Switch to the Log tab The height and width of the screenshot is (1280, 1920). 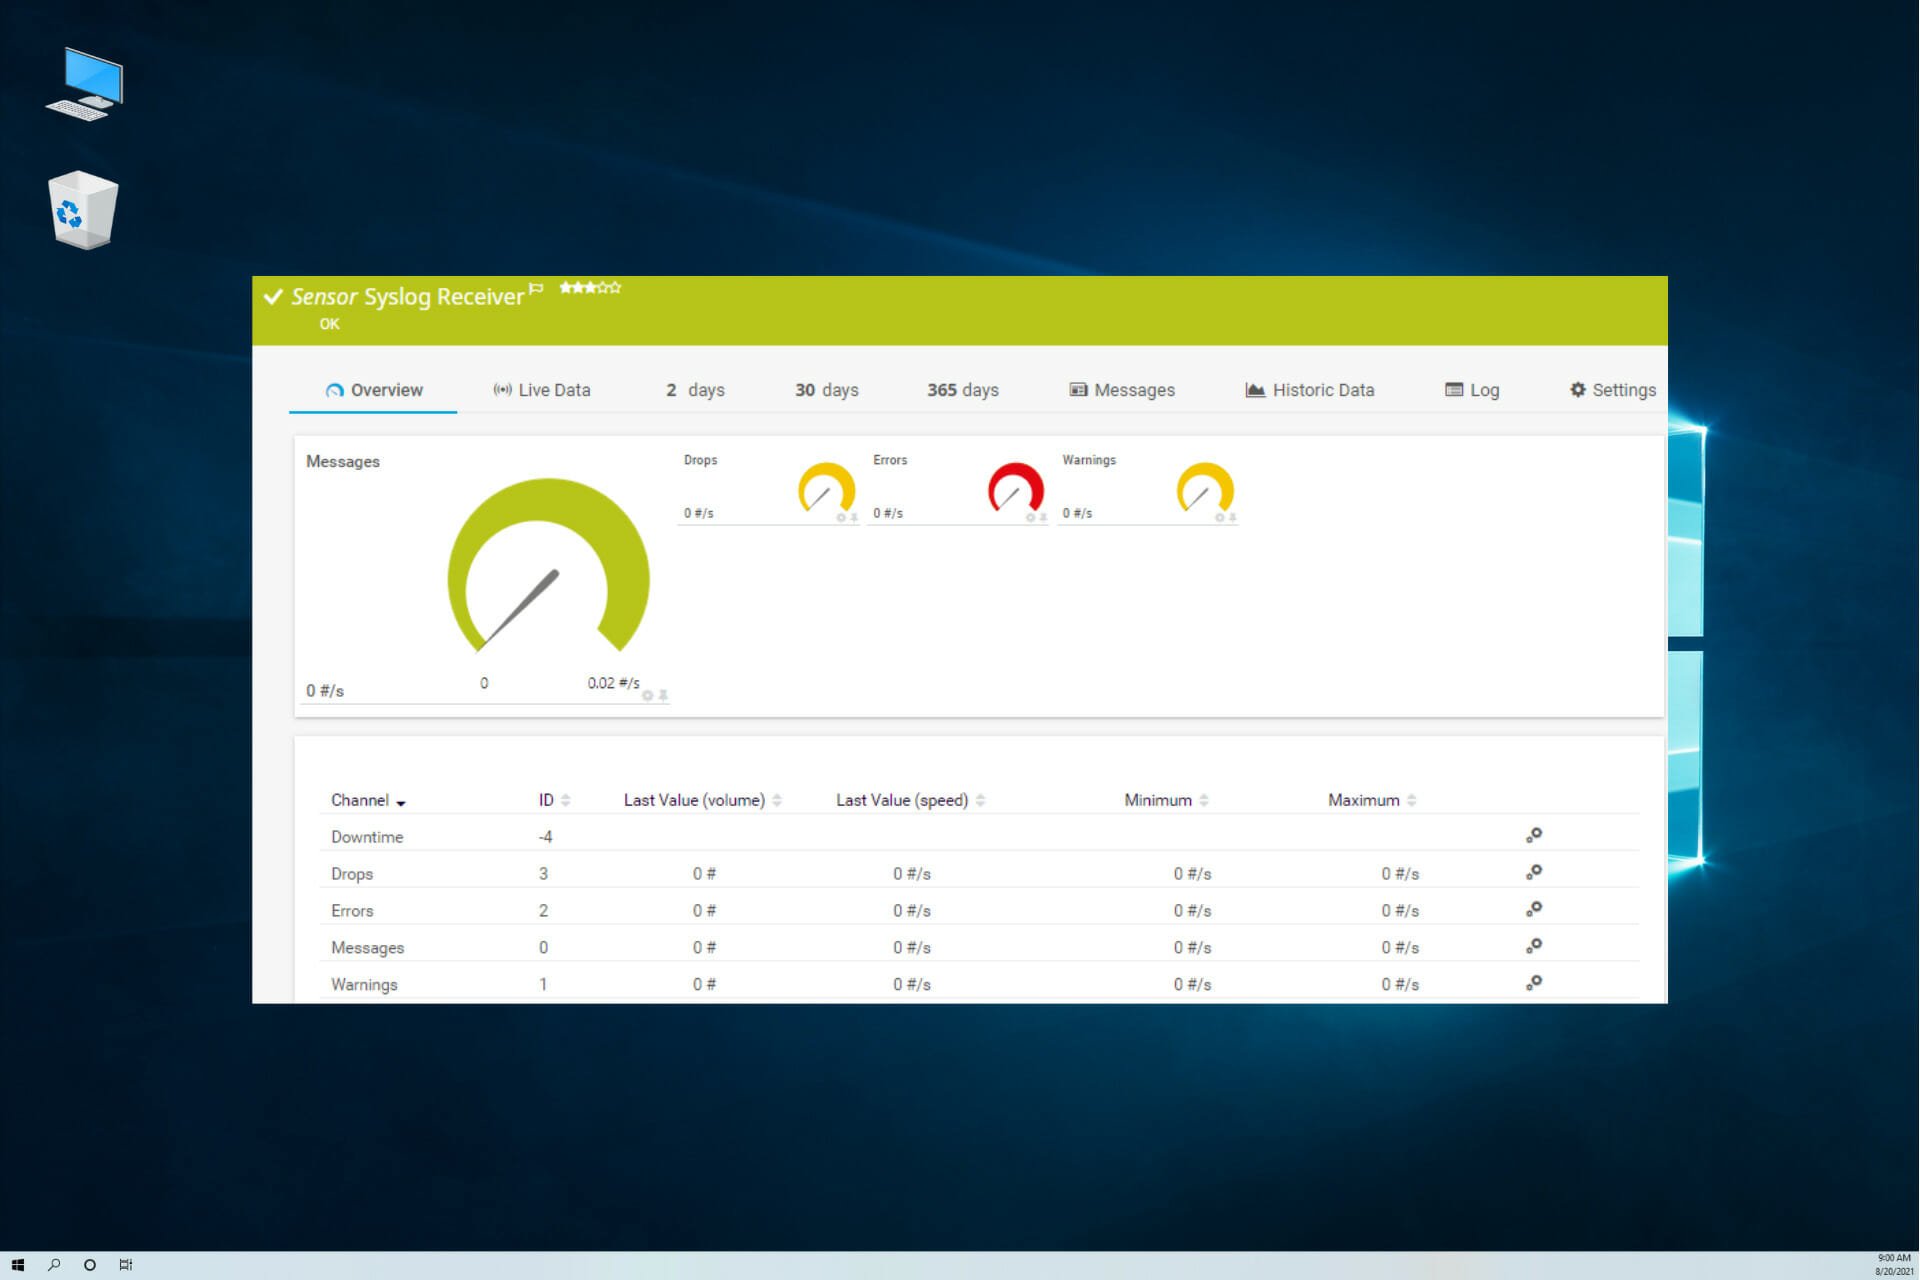point(1472,390)
